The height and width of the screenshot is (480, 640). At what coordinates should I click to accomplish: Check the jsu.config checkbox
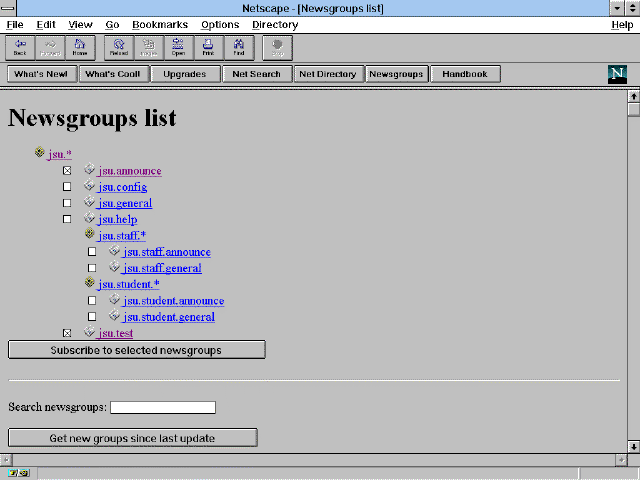point(67,187)
